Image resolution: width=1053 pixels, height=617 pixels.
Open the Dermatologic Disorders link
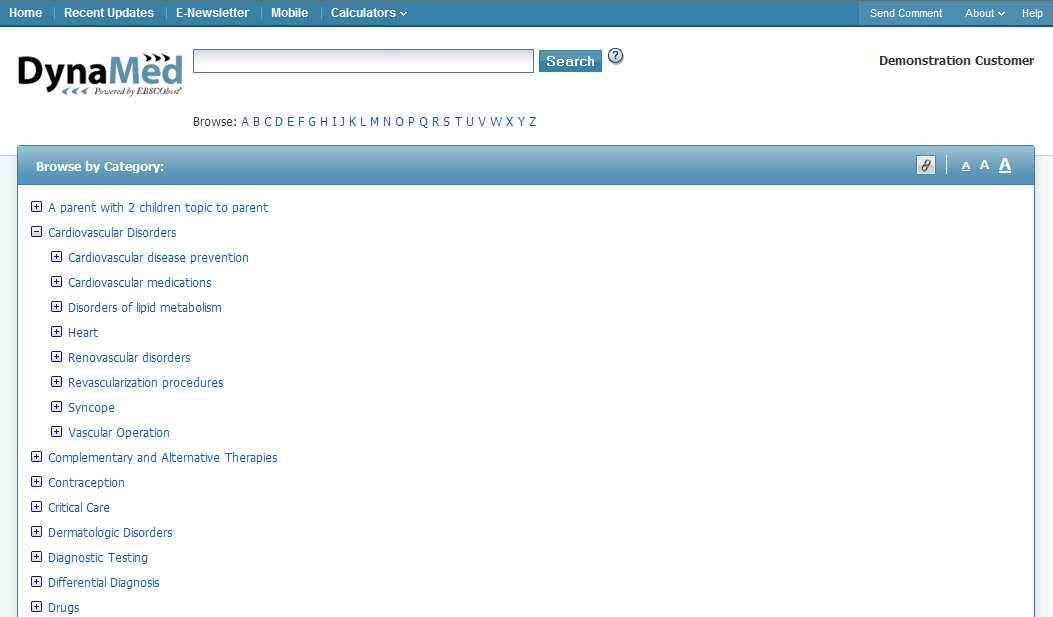110,533
